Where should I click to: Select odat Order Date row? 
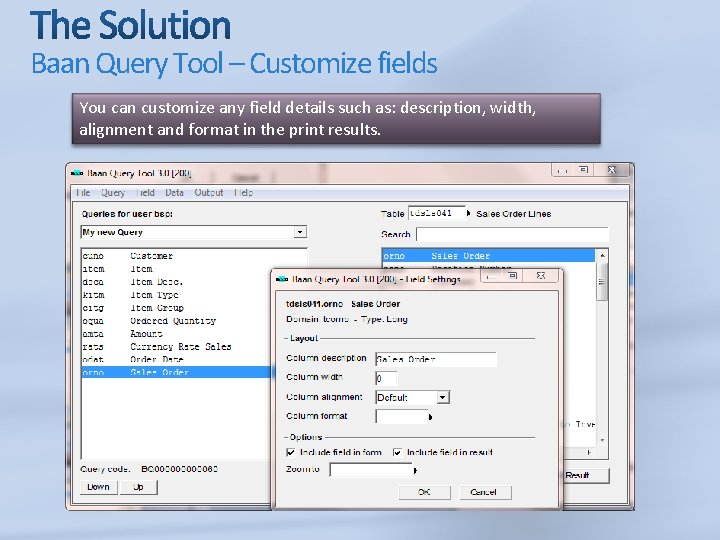(176, 359)
